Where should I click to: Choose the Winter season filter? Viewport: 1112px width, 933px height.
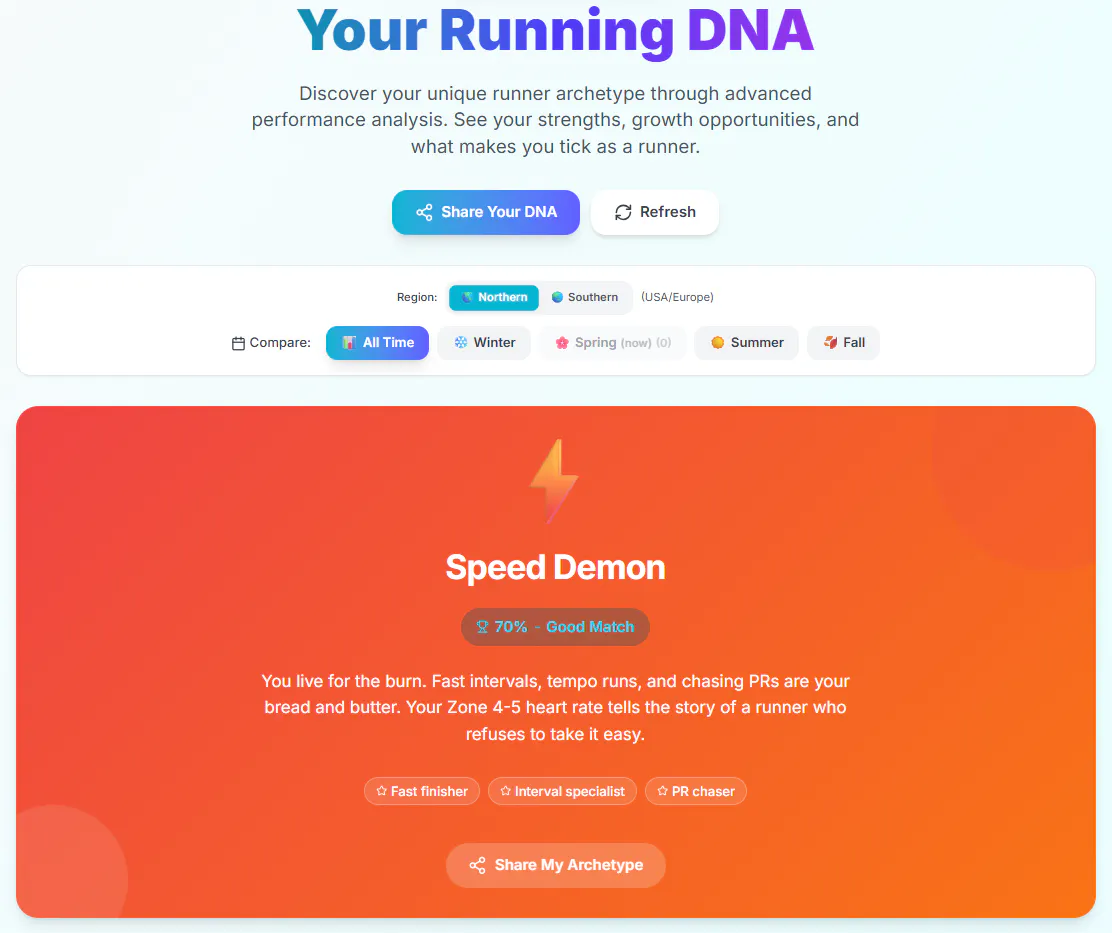(484, 342)
